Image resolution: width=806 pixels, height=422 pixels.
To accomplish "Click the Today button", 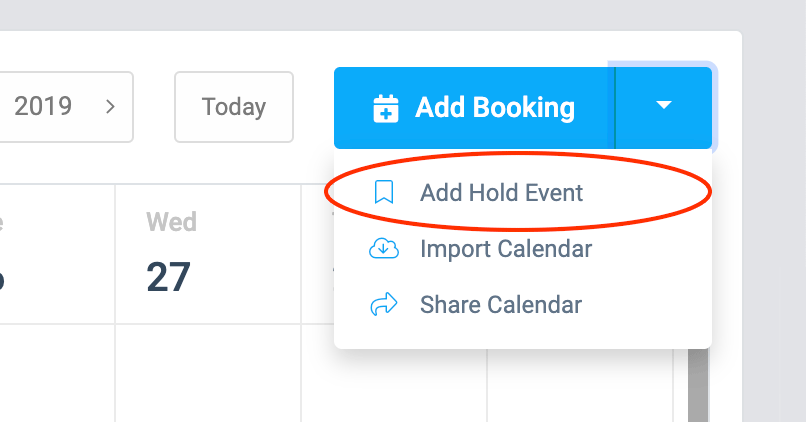I will point(234,107).
